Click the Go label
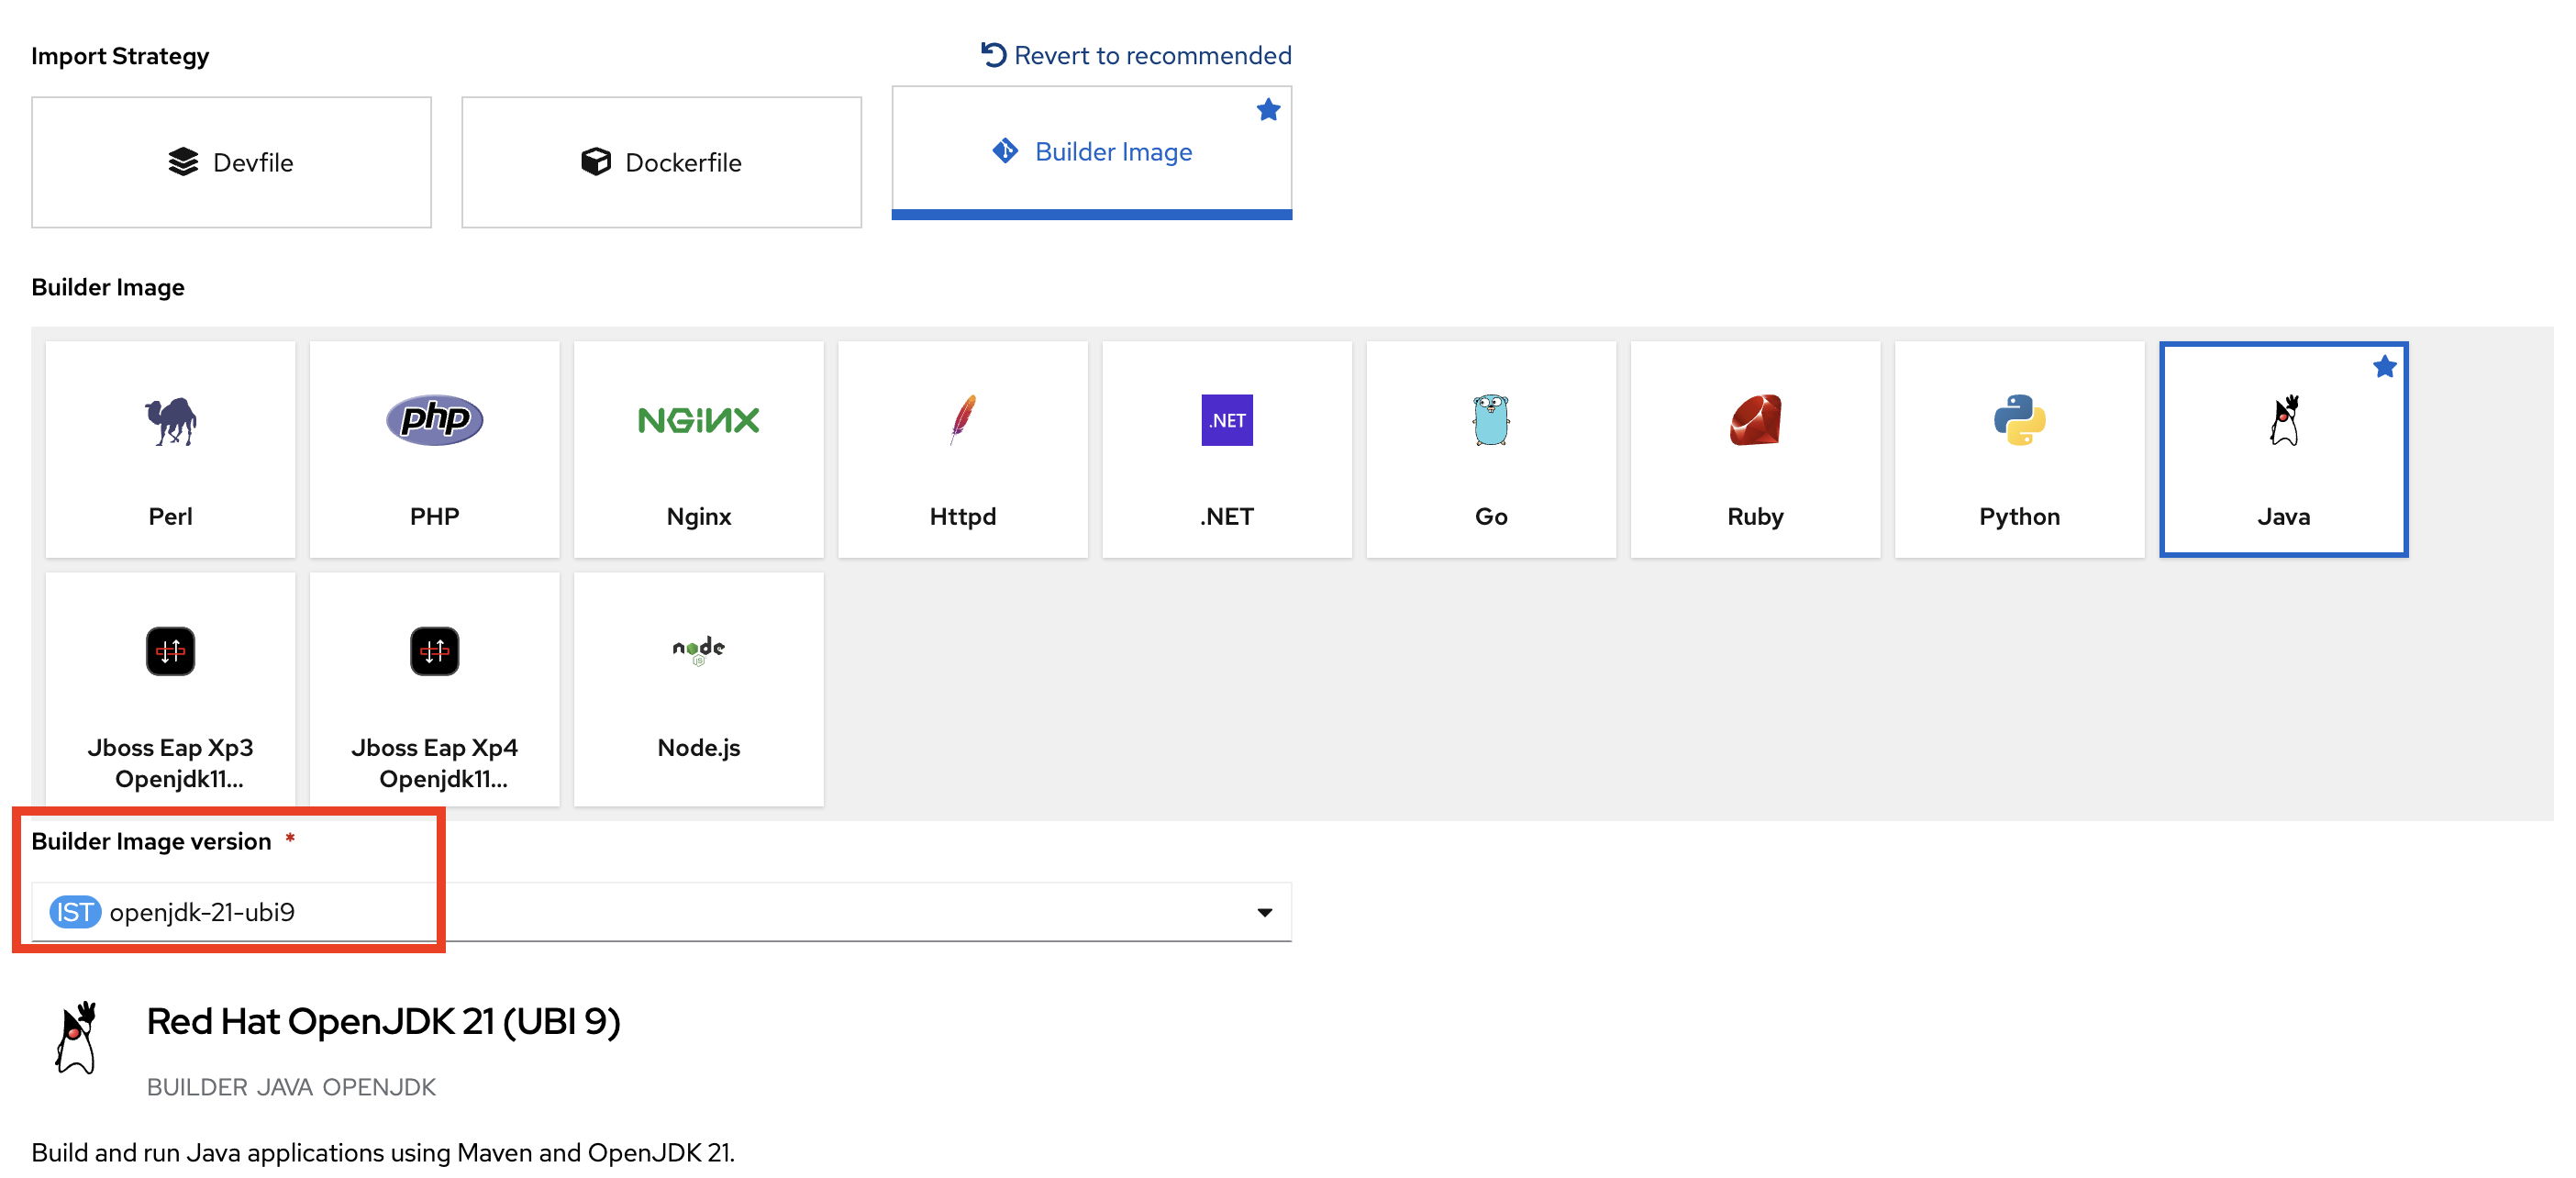 1490,516
